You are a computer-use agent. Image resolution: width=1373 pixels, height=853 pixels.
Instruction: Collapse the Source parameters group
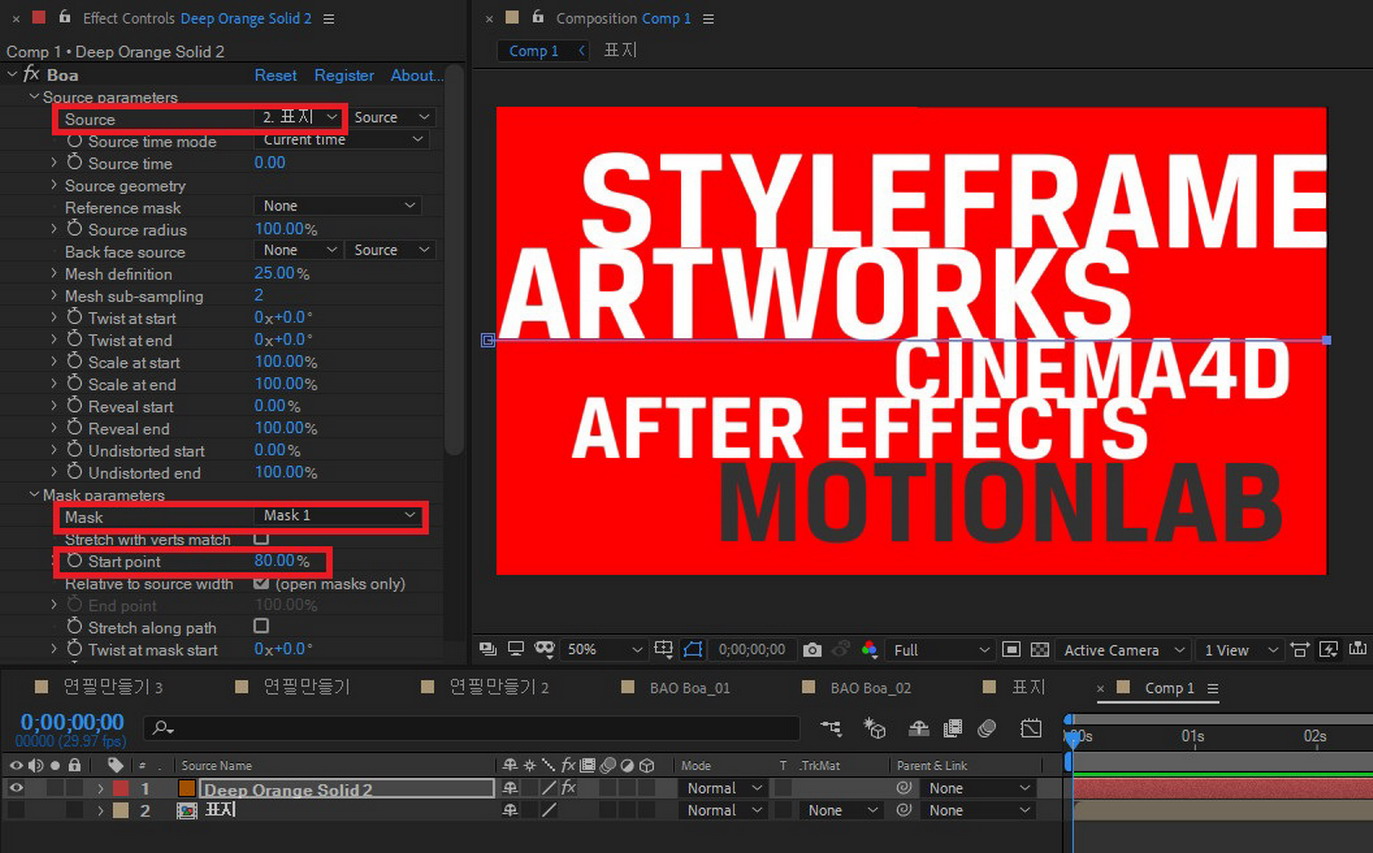(x=34, y=97)
